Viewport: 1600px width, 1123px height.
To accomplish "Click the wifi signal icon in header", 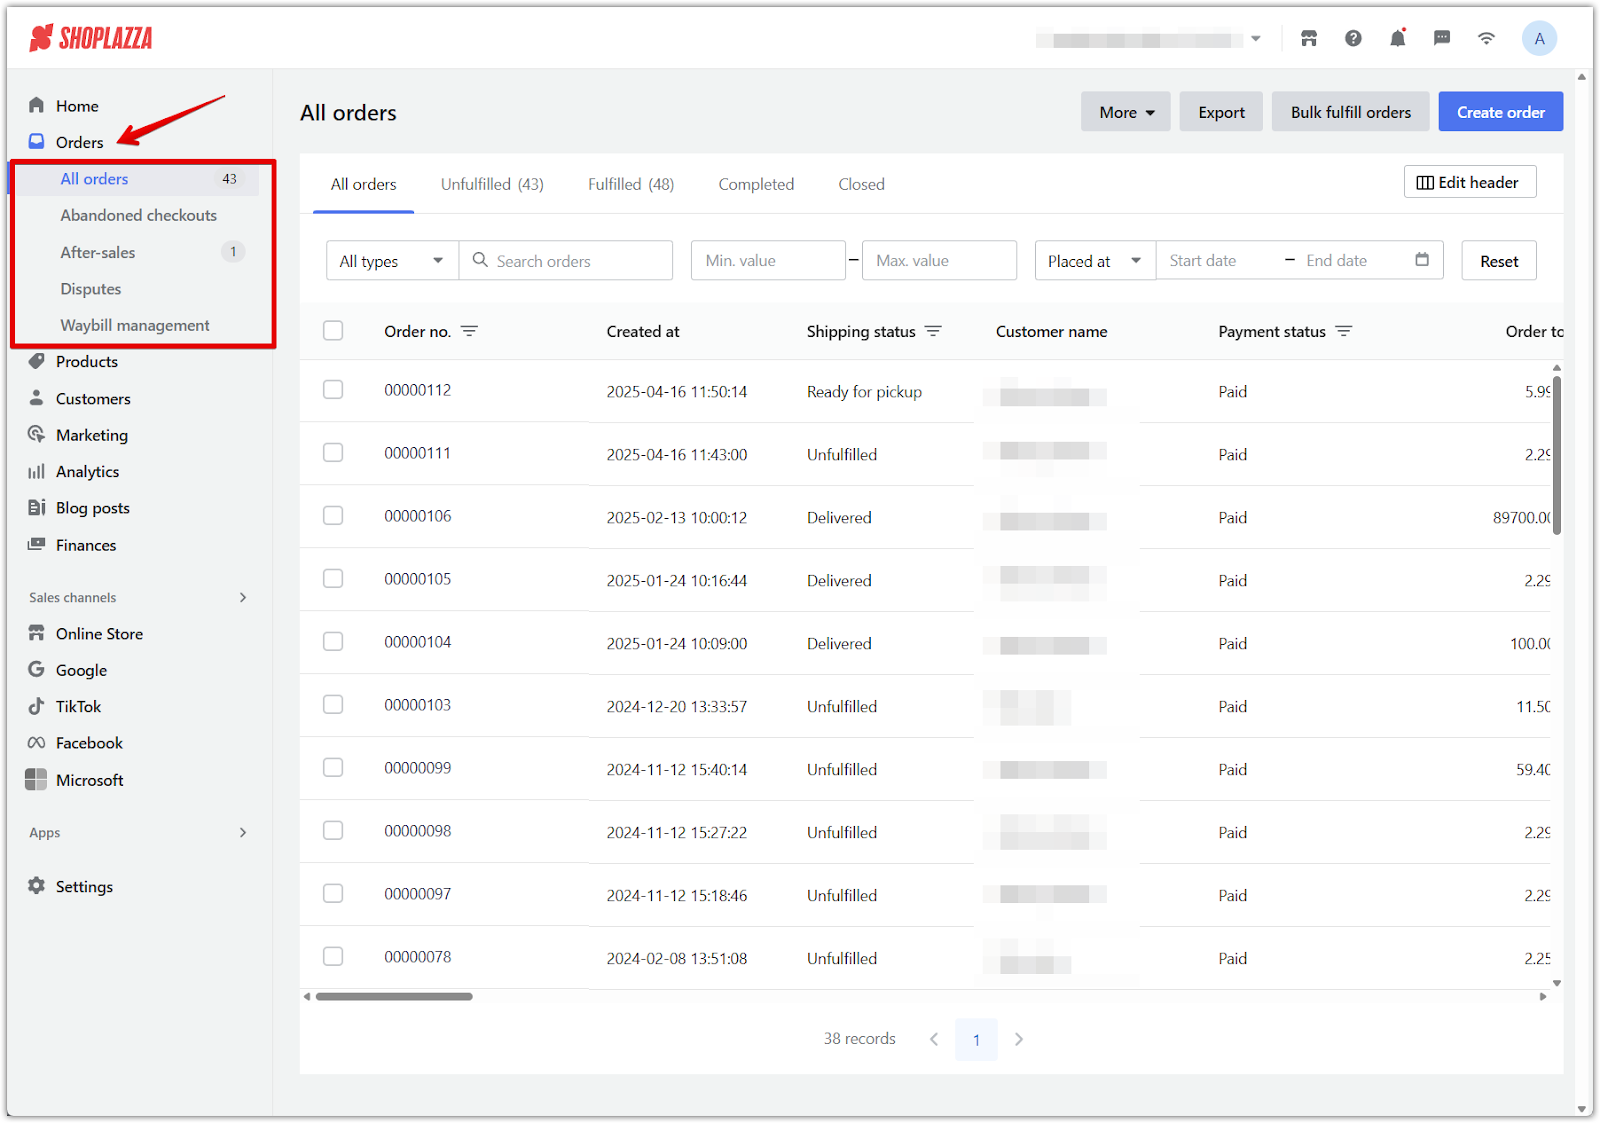I will 1486,38.
